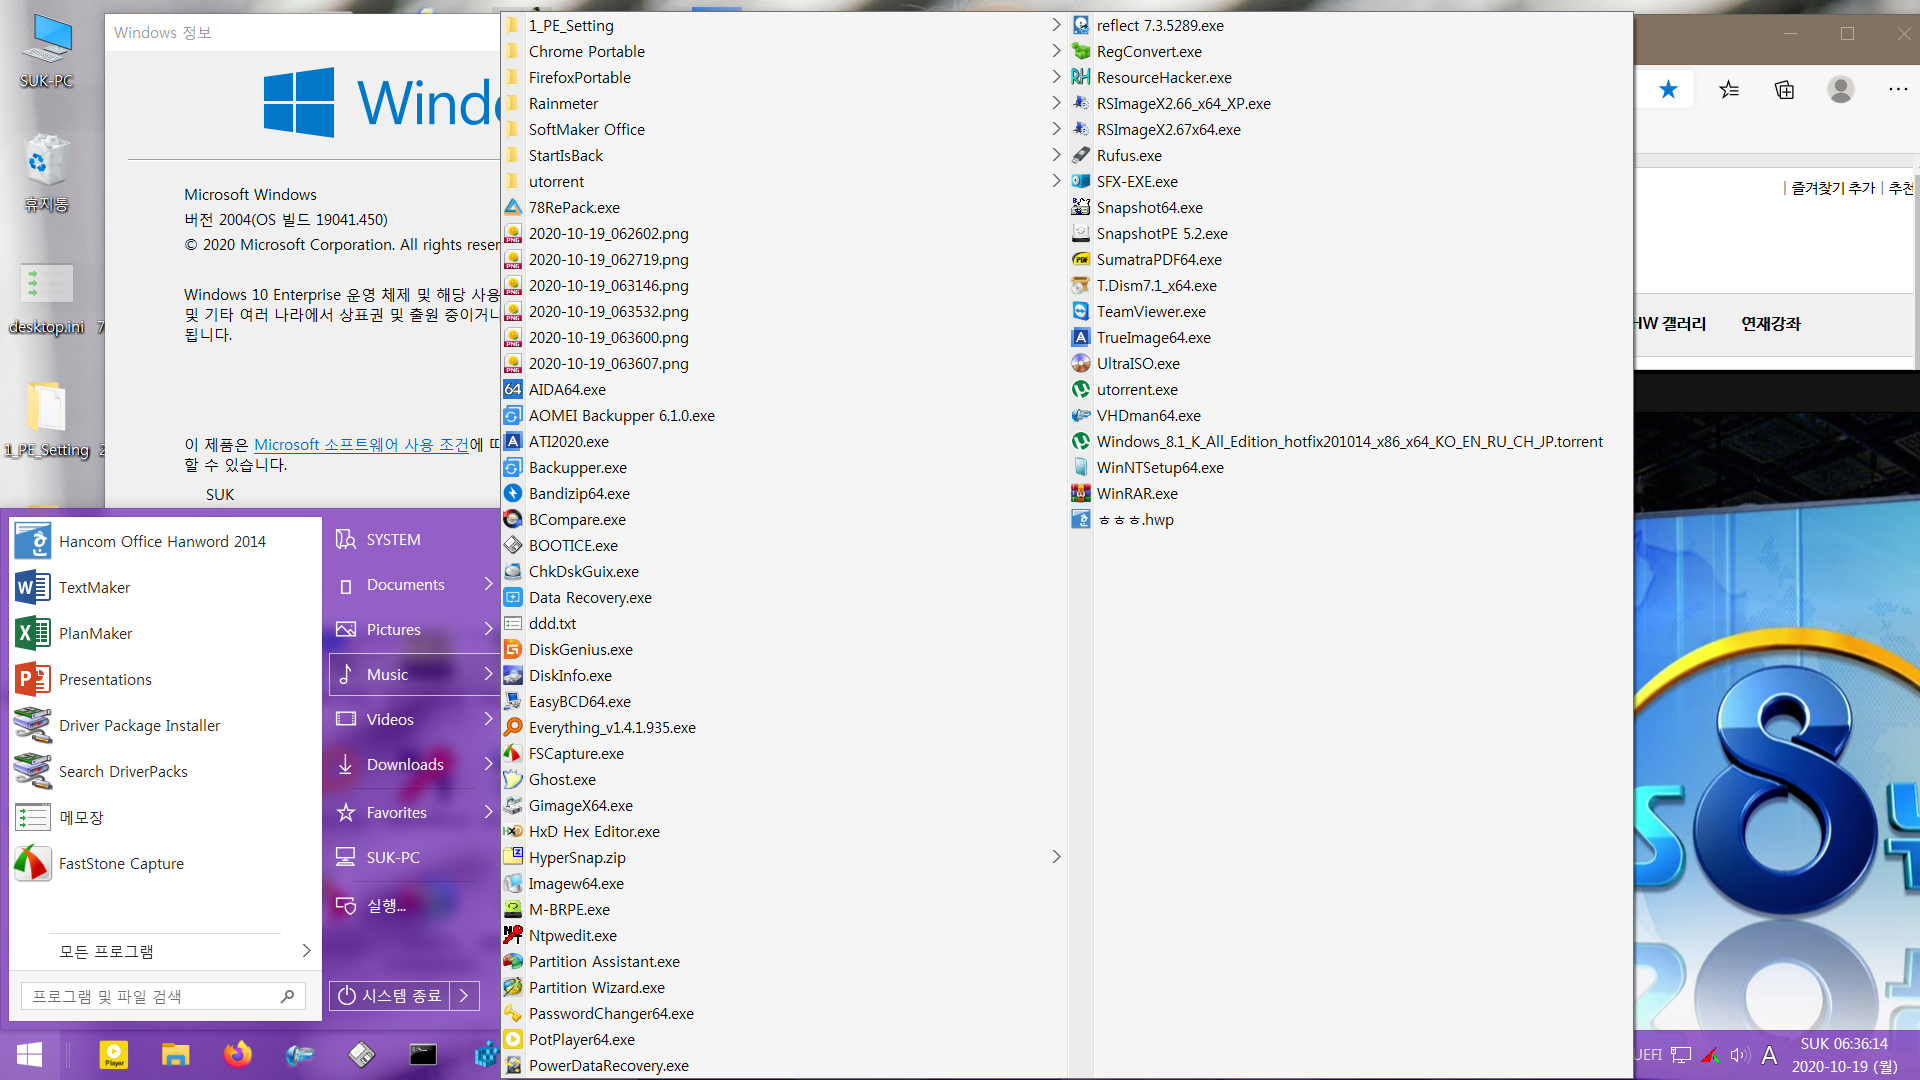
Task: Click SUK-PC in left panel
Action: click(393, 856)
